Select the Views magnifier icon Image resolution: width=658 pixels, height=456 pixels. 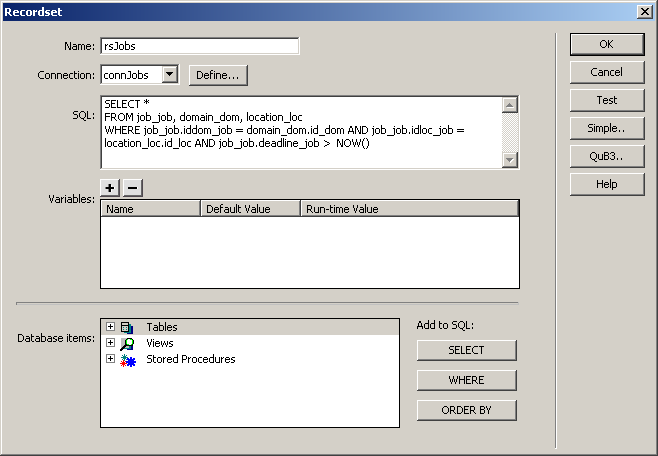tap(127, 343)
